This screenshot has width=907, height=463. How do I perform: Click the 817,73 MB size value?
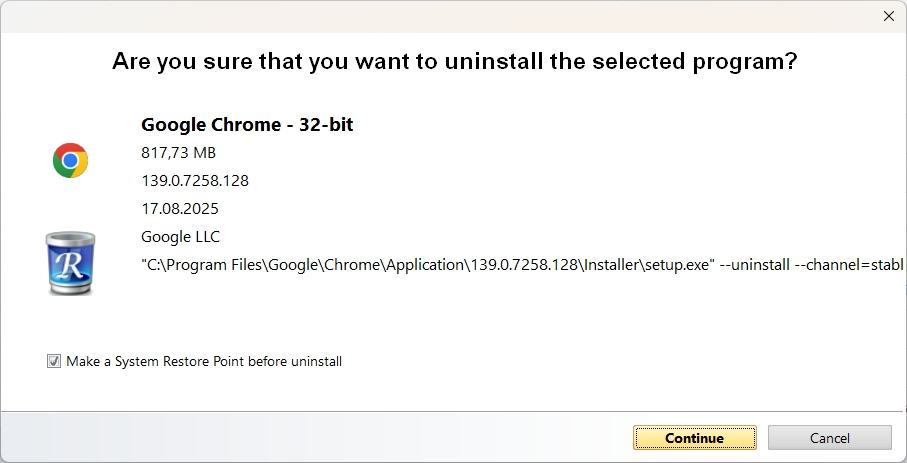click(178, 153)
